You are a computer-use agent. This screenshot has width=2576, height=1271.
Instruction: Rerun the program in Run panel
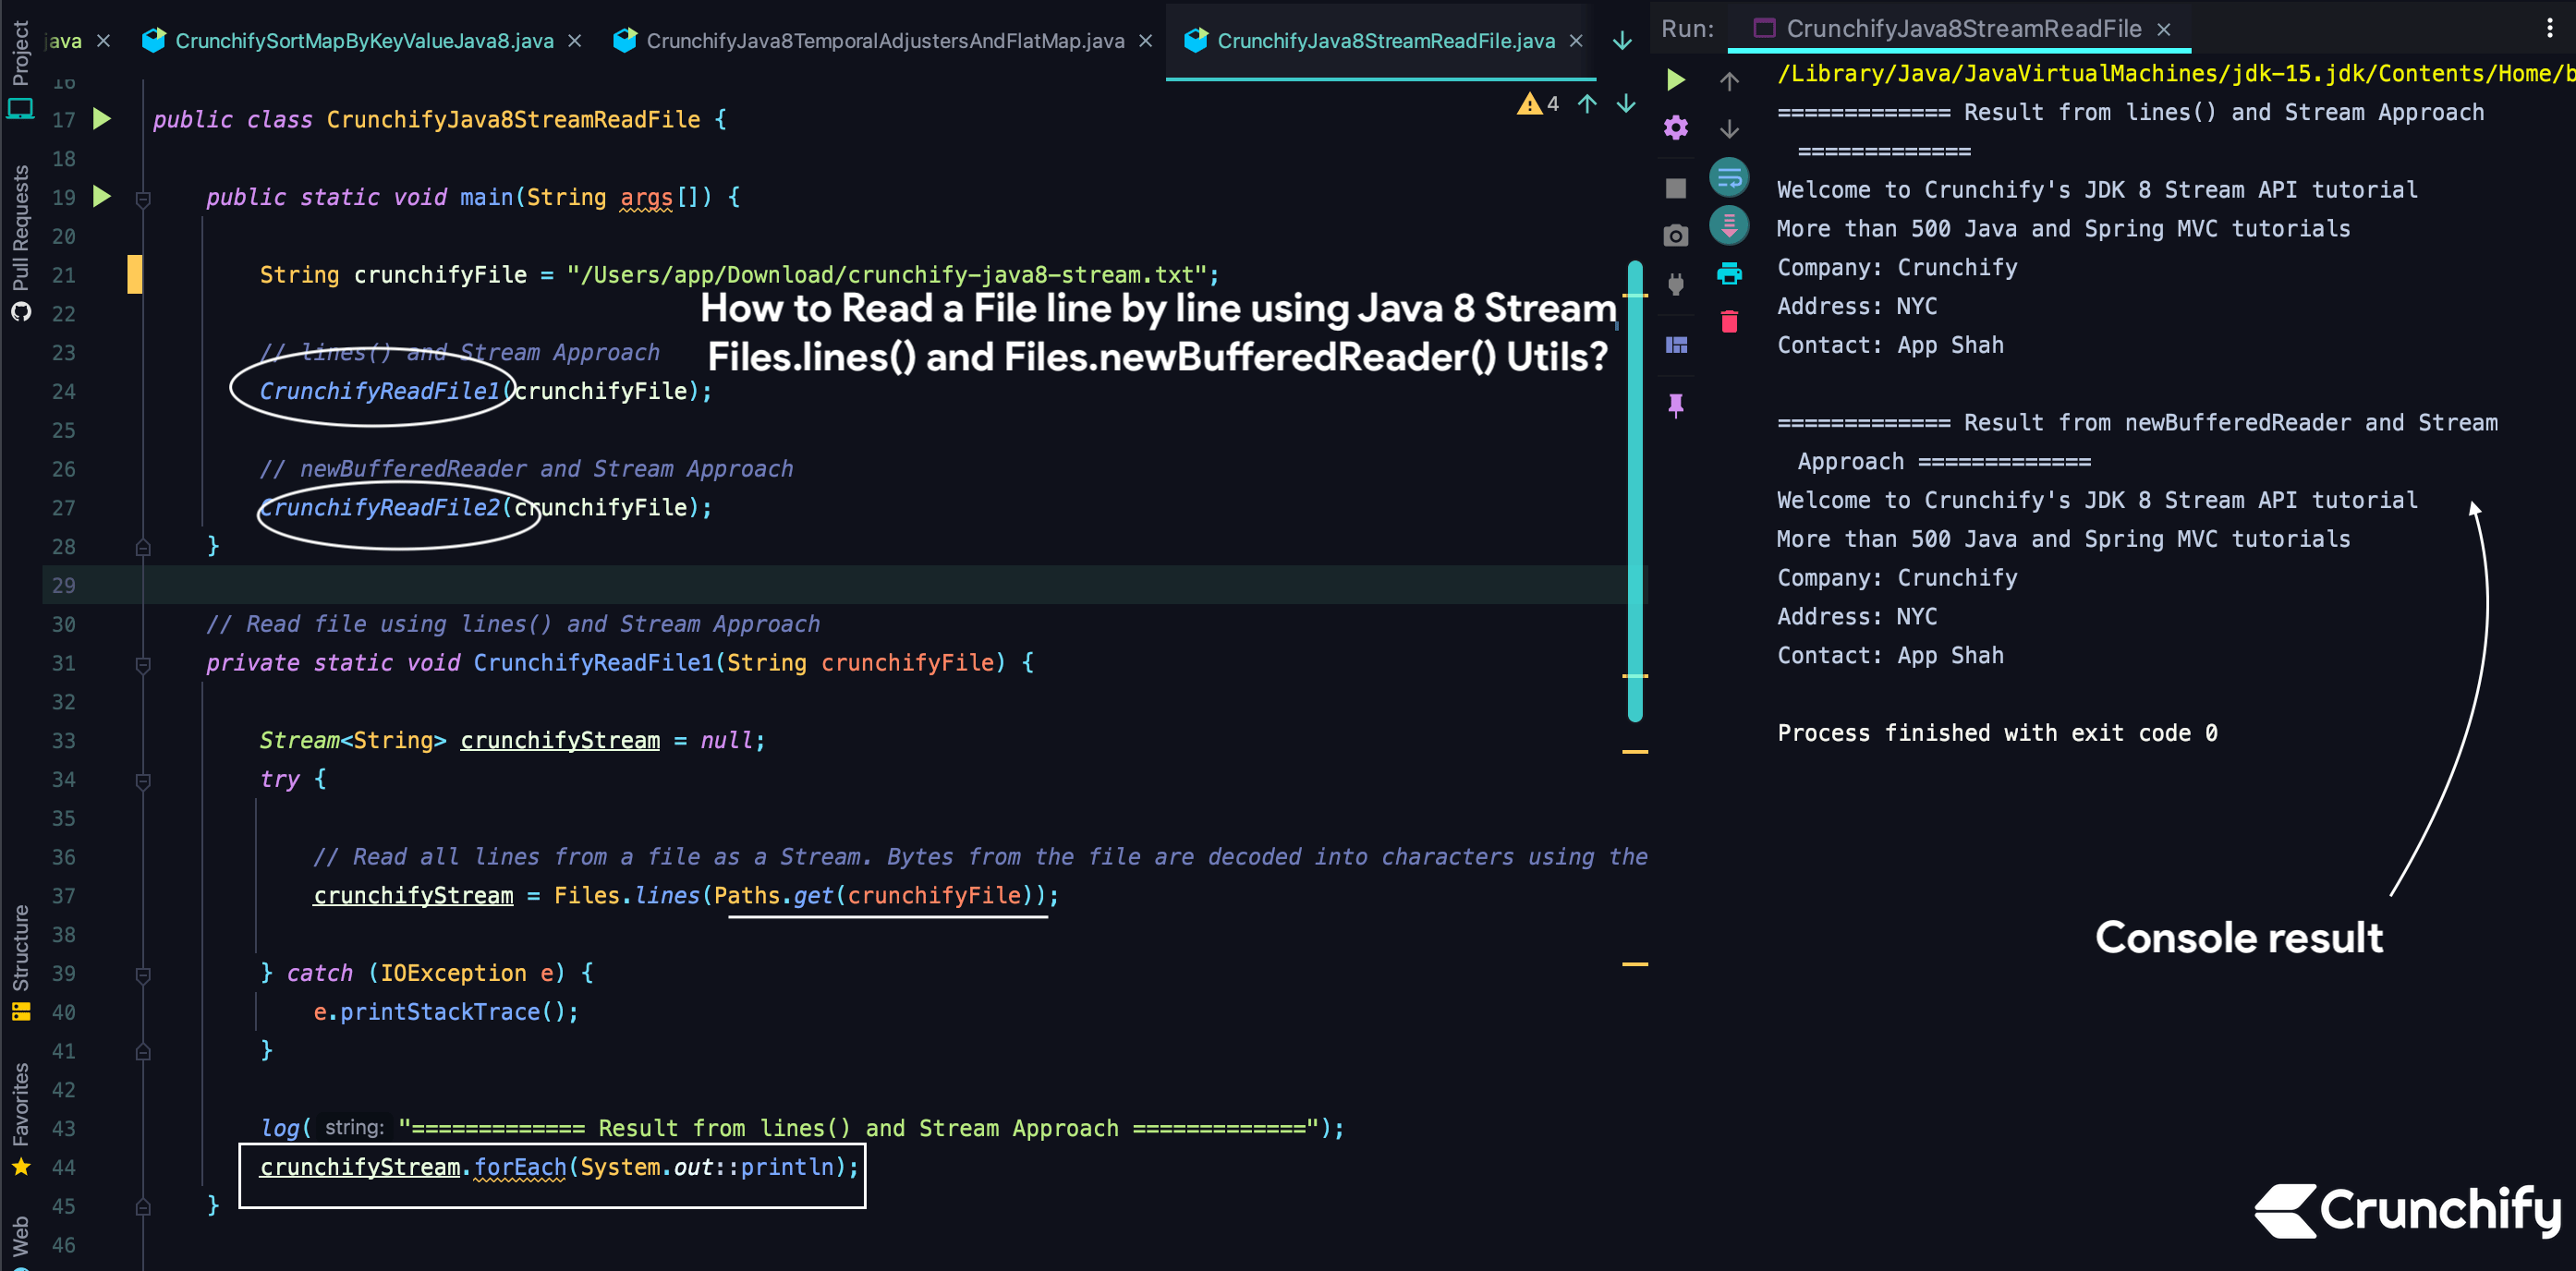pyautogui.click(x=1676, y=80)
